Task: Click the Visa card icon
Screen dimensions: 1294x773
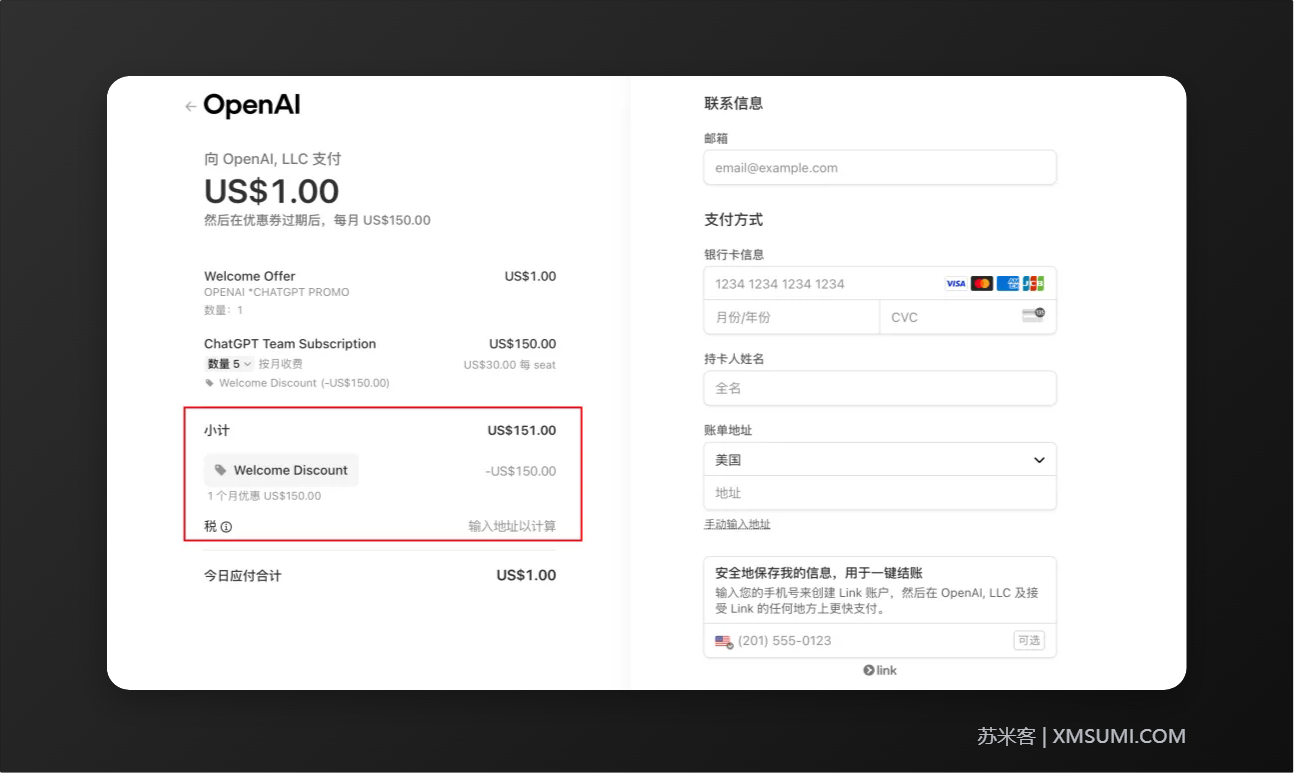Action: pos(956,284)
